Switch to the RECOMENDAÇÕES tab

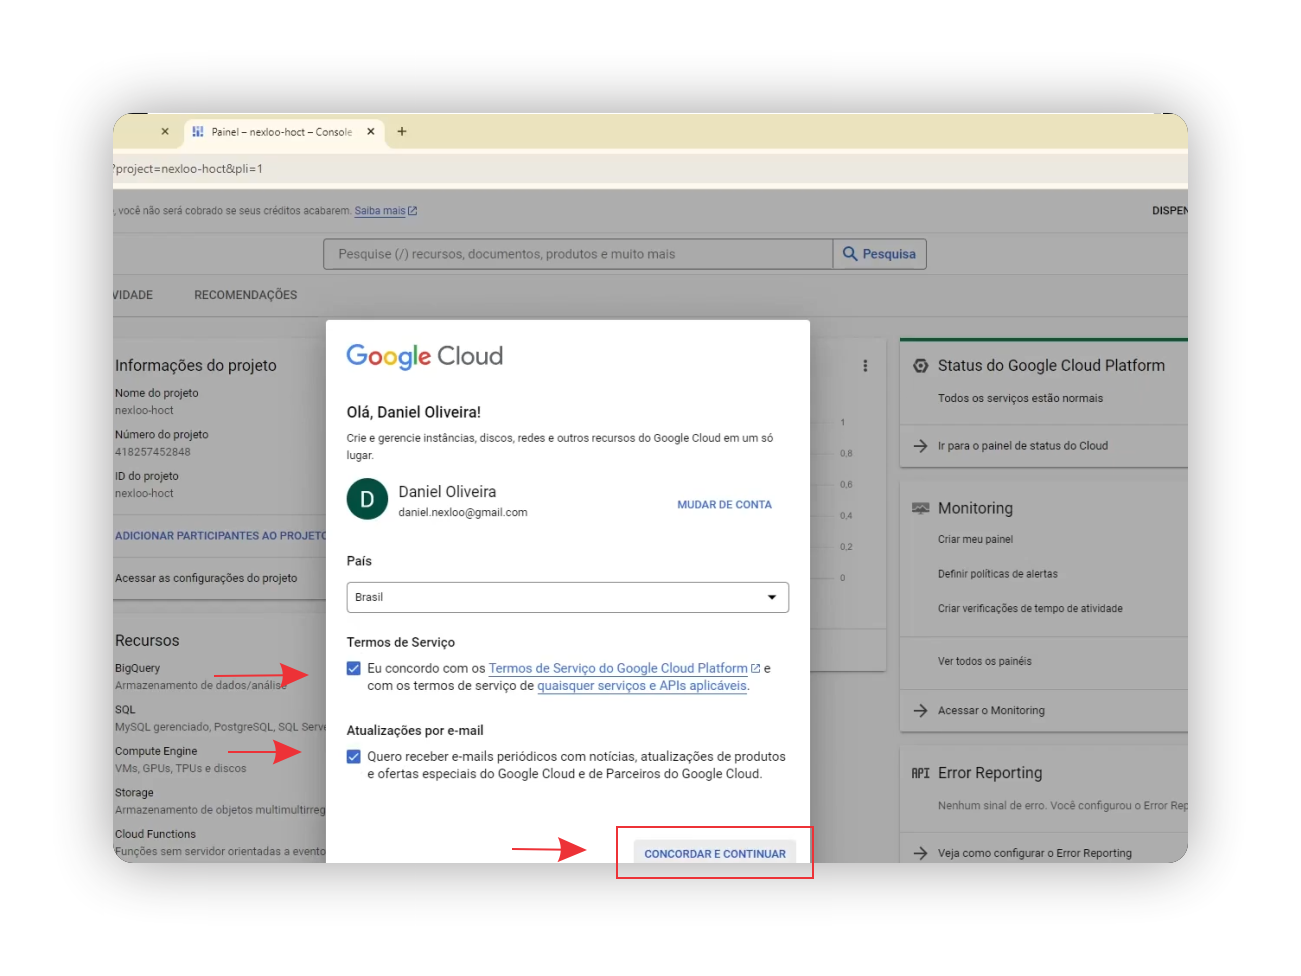coord(246,295)
